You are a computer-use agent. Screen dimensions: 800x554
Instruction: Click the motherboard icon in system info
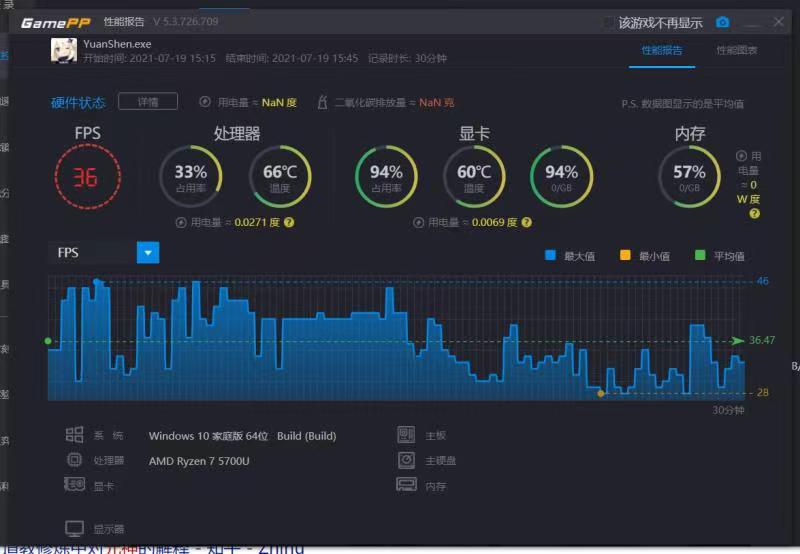[406, 435]
